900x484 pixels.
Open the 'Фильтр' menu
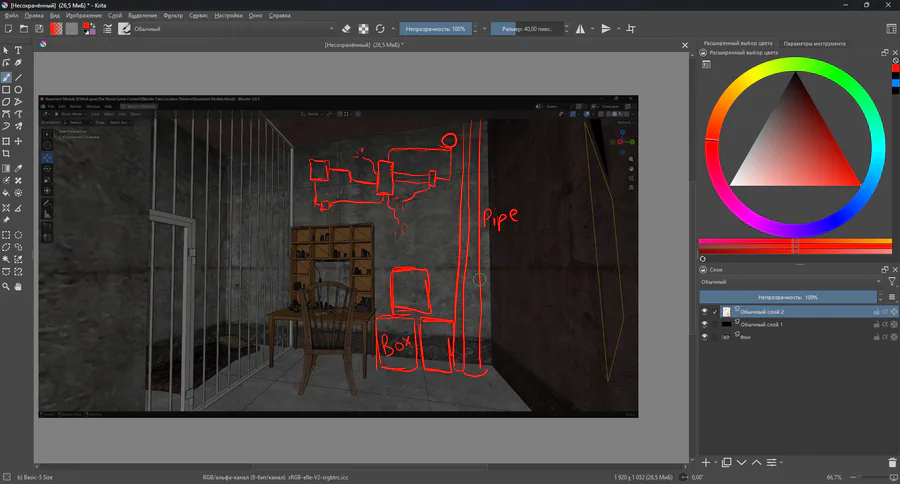[173, 16]
